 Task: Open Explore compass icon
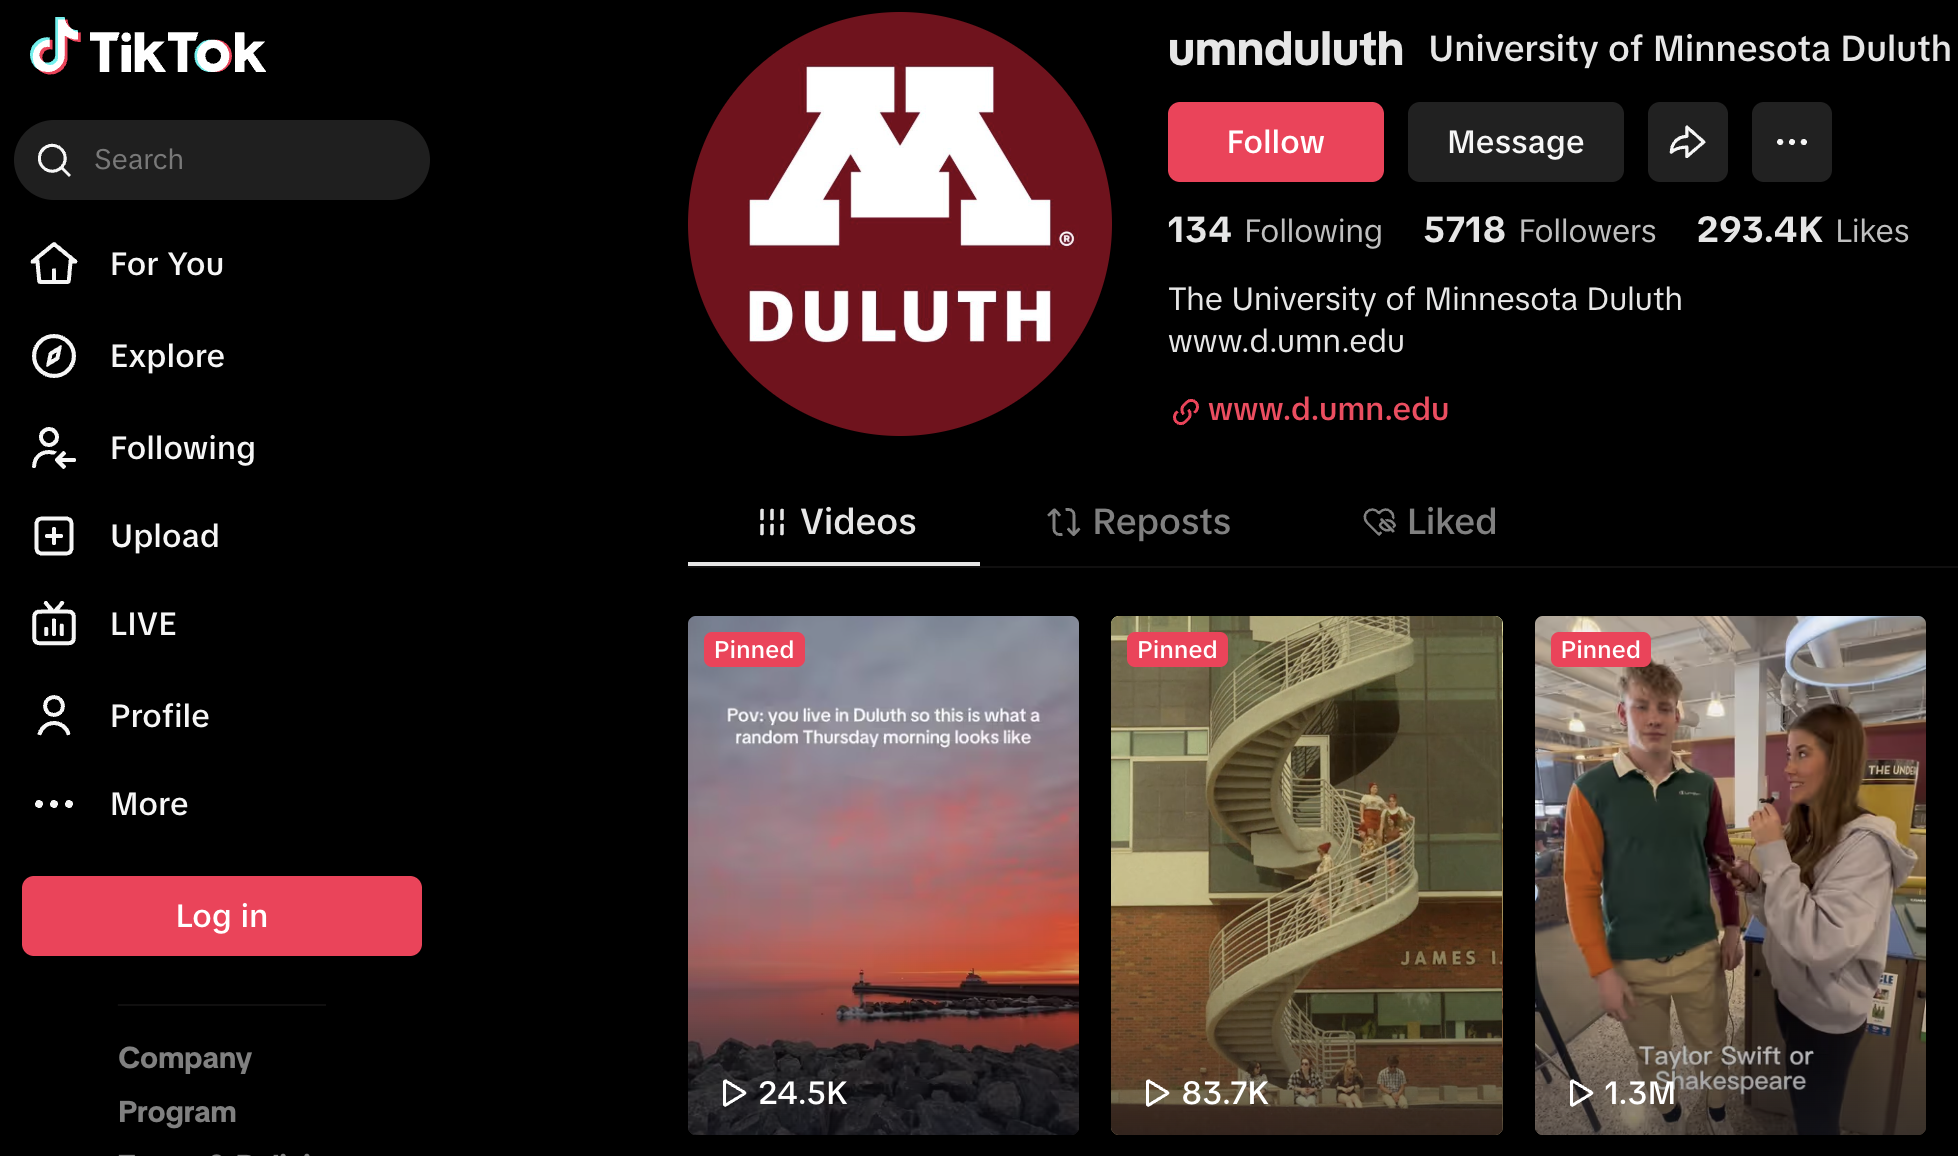point(54,356)
